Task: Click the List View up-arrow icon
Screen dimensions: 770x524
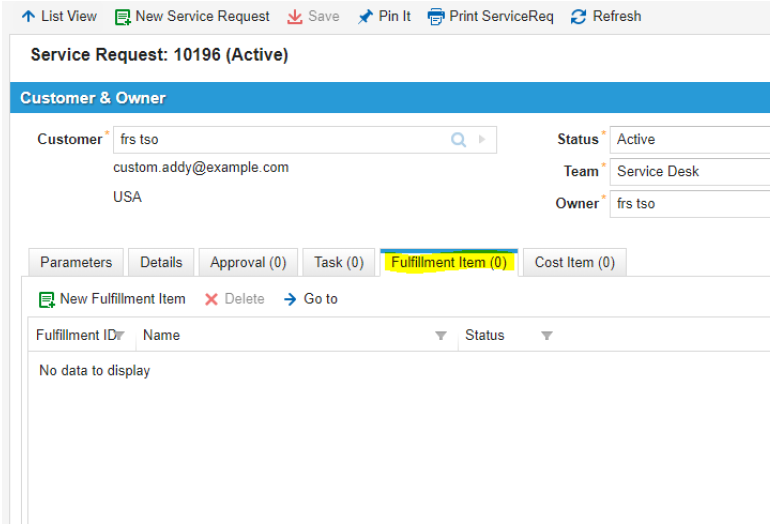Action: coord(28,16)
